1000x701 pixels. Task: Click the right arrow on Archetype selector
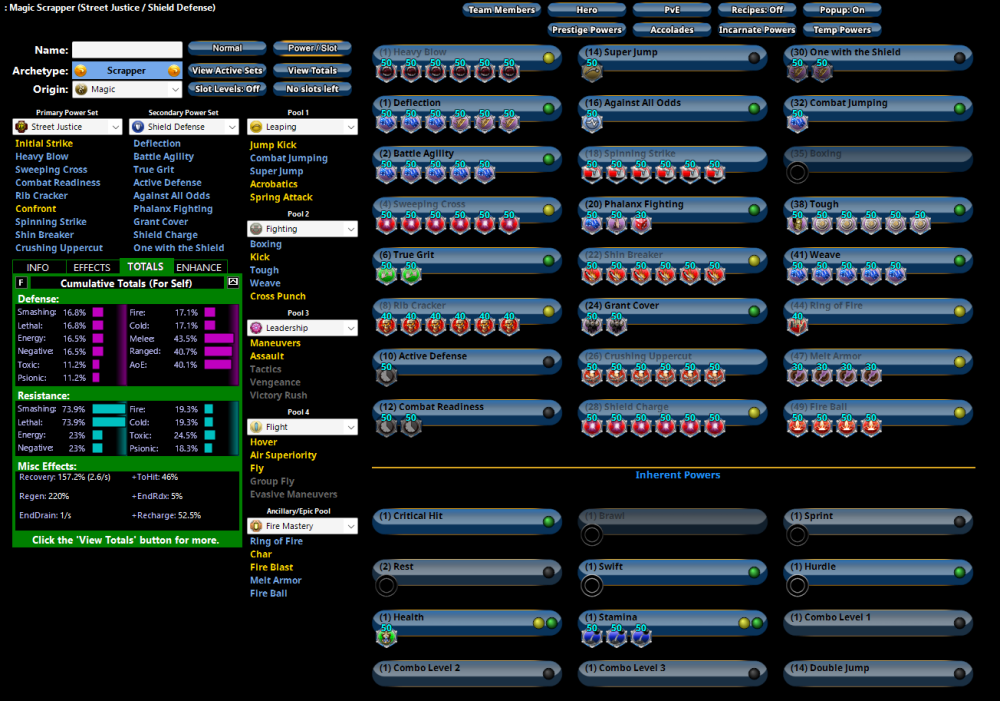(x=174, y=71)
